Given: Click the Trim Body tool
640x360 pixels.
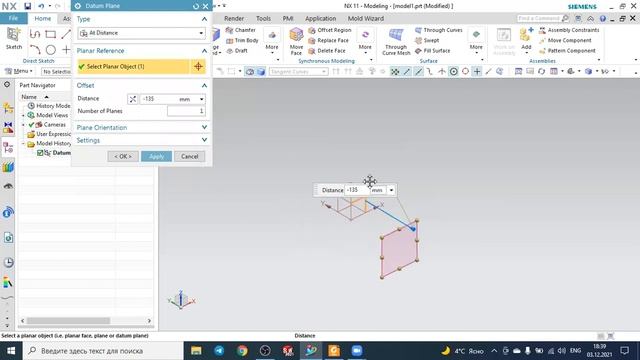Looking at the screenshot, I should [x=242, y=40].
